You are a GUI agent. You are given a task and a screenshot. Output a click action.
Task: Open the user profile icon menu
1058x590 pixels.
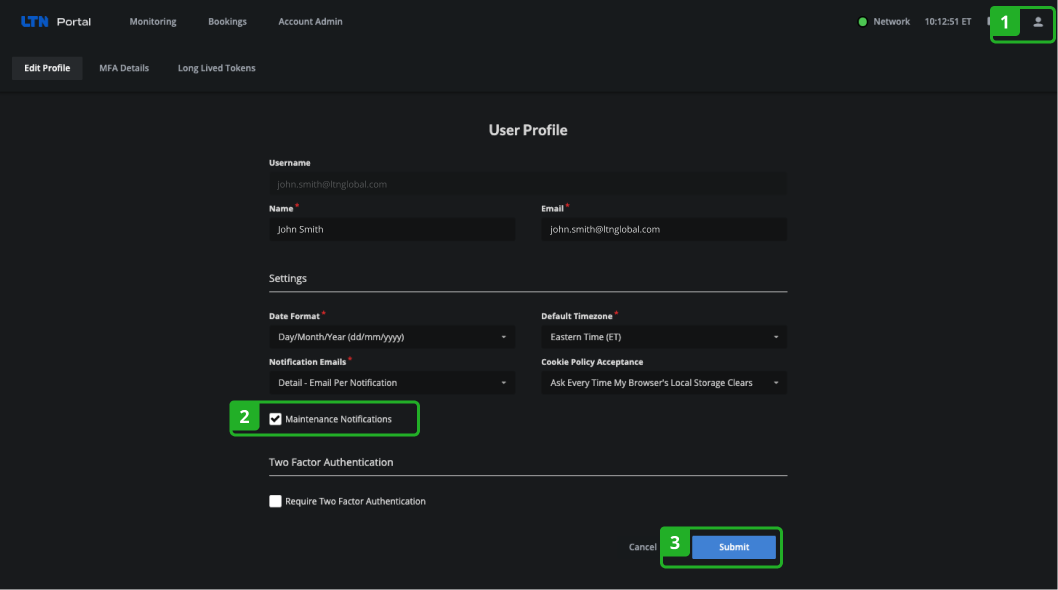tap(1038, 22)
